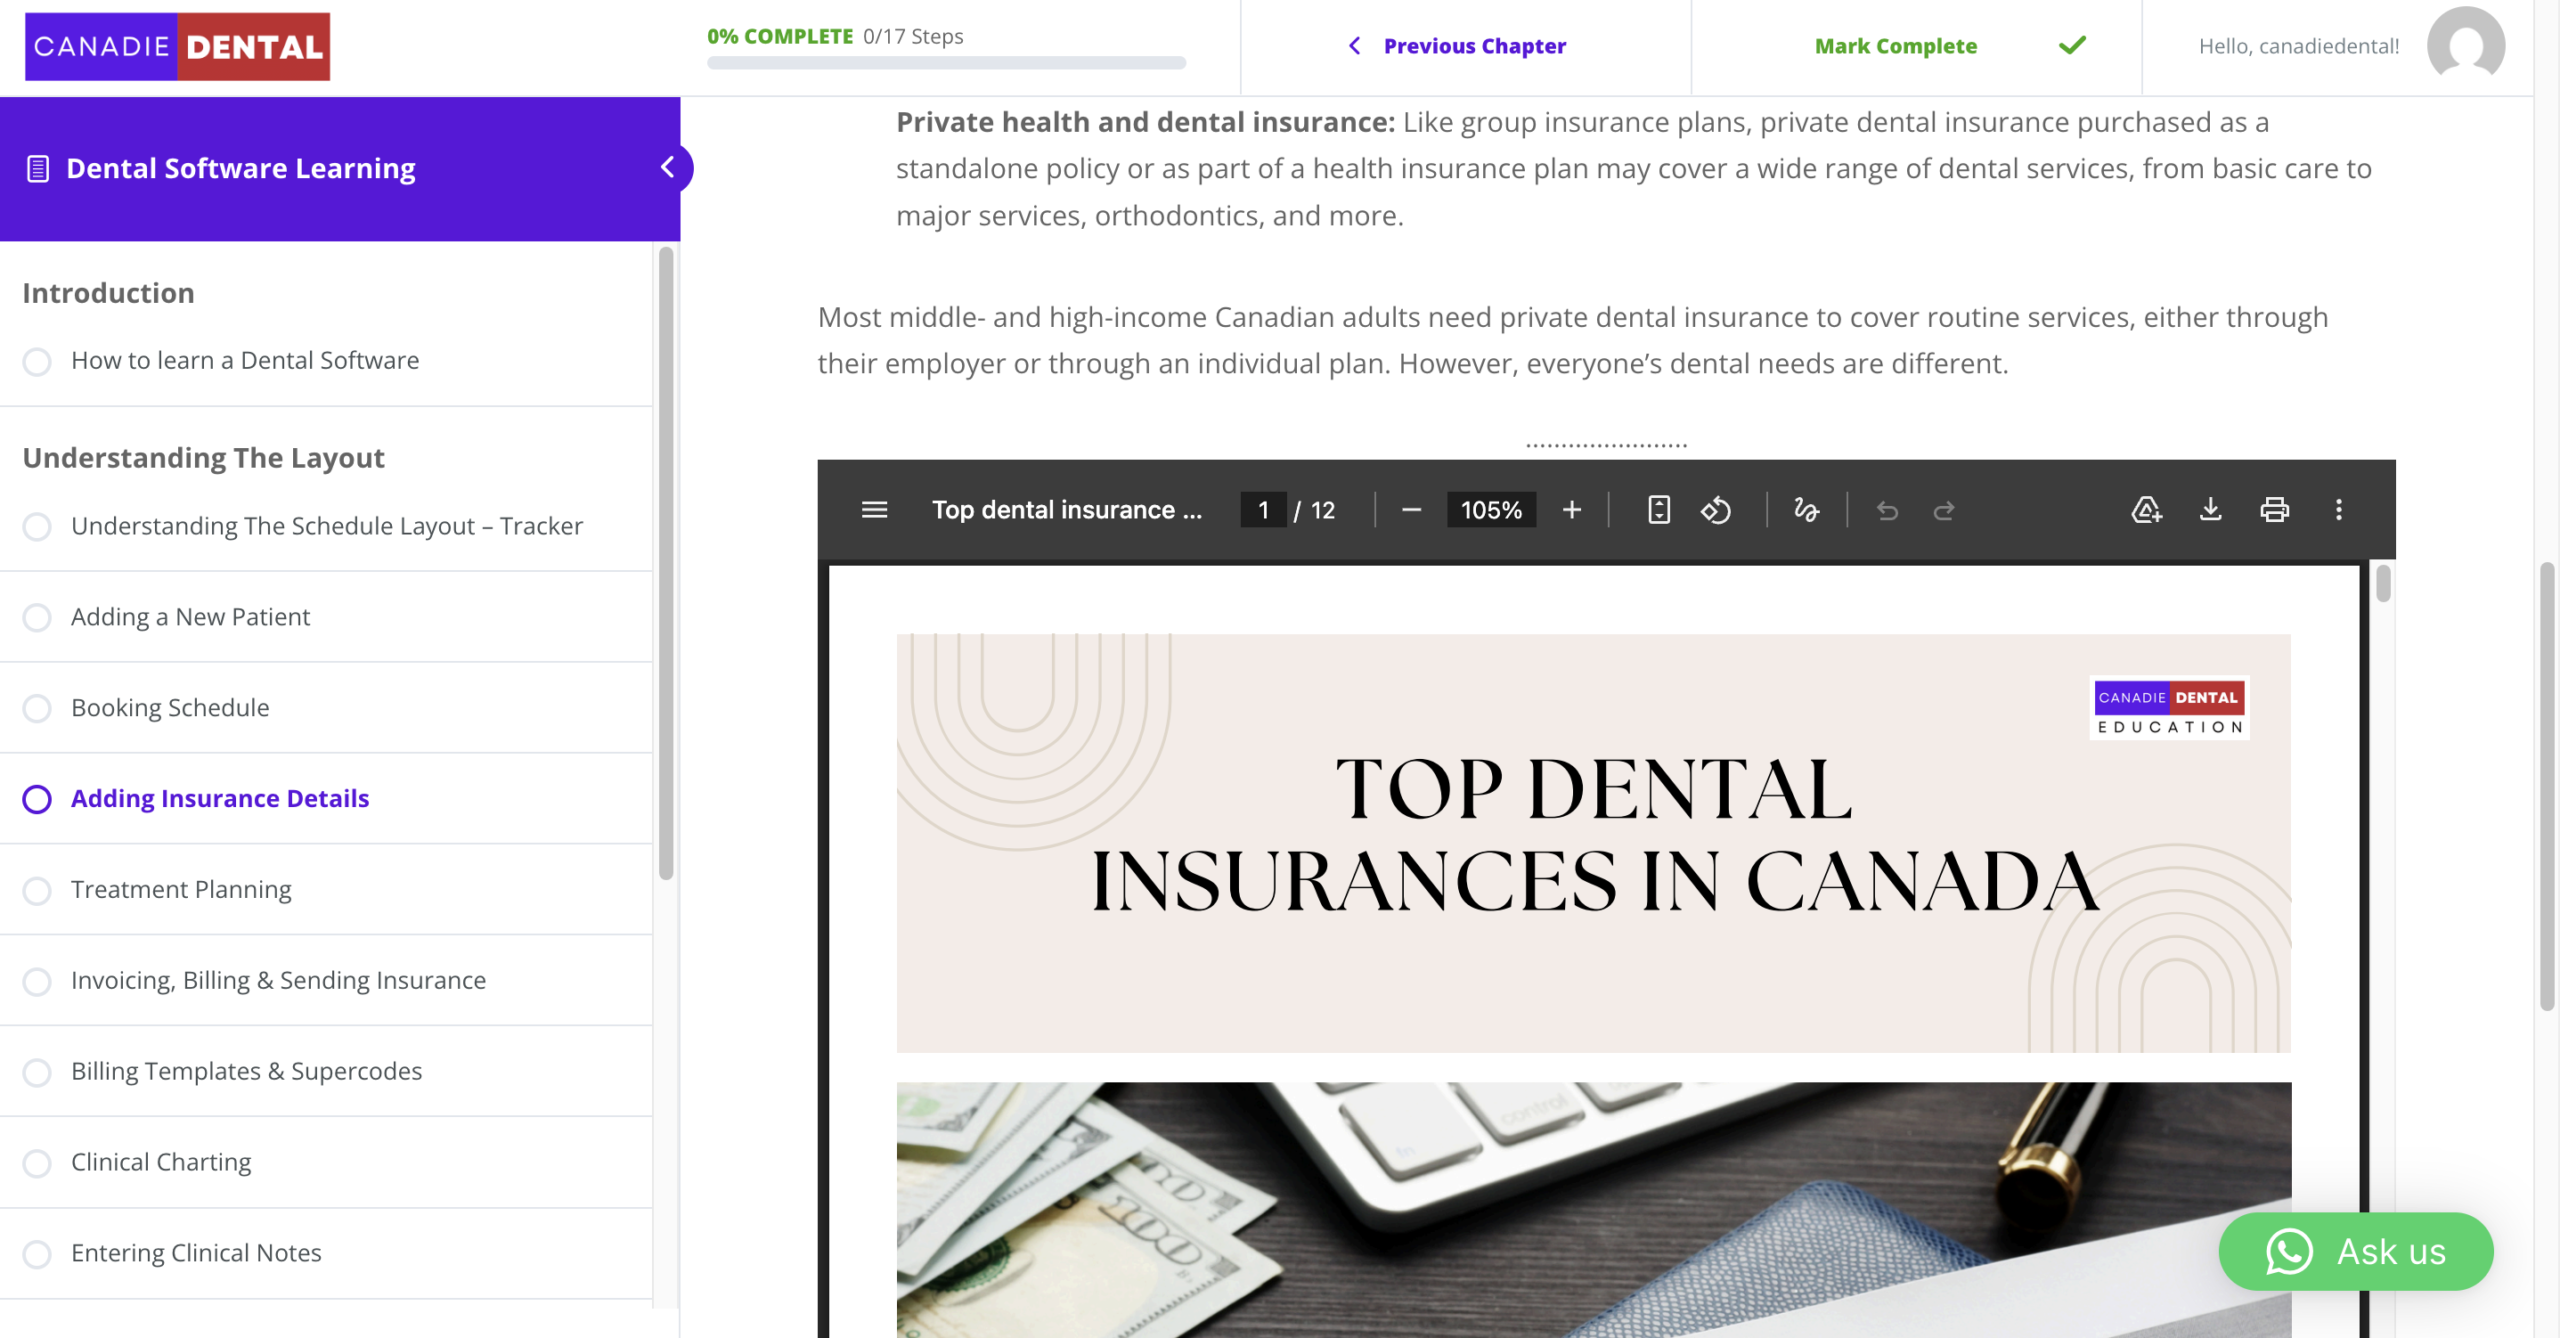
Task: Select the drawing annotation tool
Action: pyautogui.click(x=1806, y=510)
